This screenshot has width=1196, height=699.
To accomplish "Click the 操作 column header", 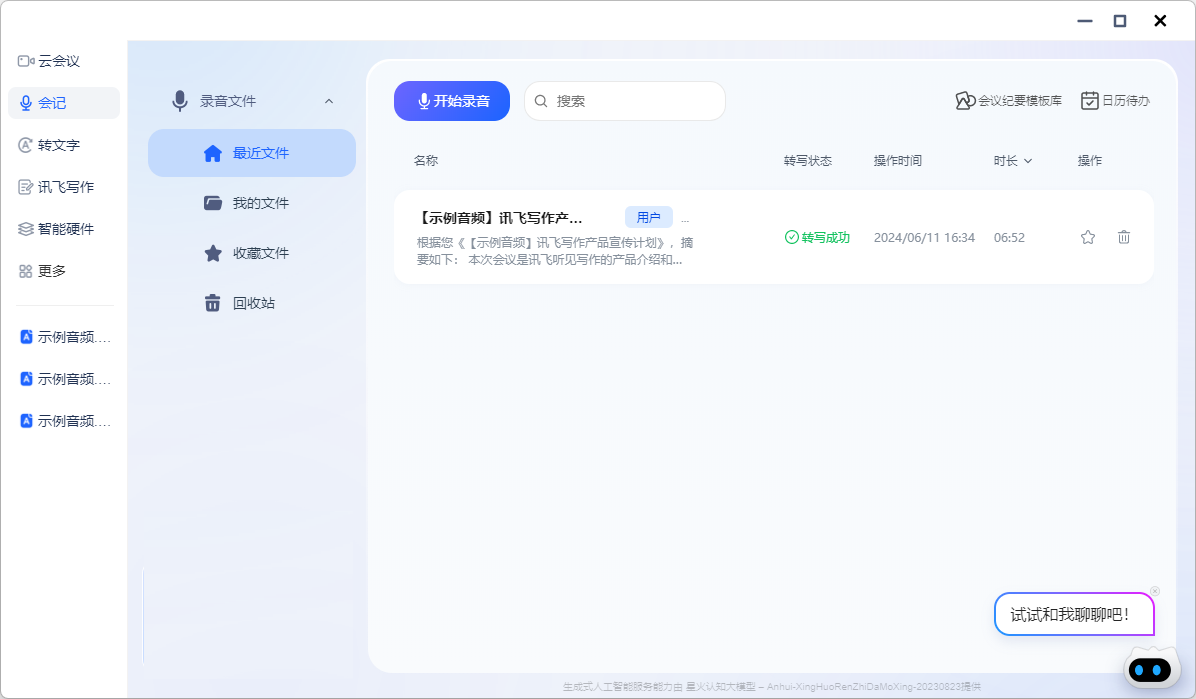I will 1090,160.
